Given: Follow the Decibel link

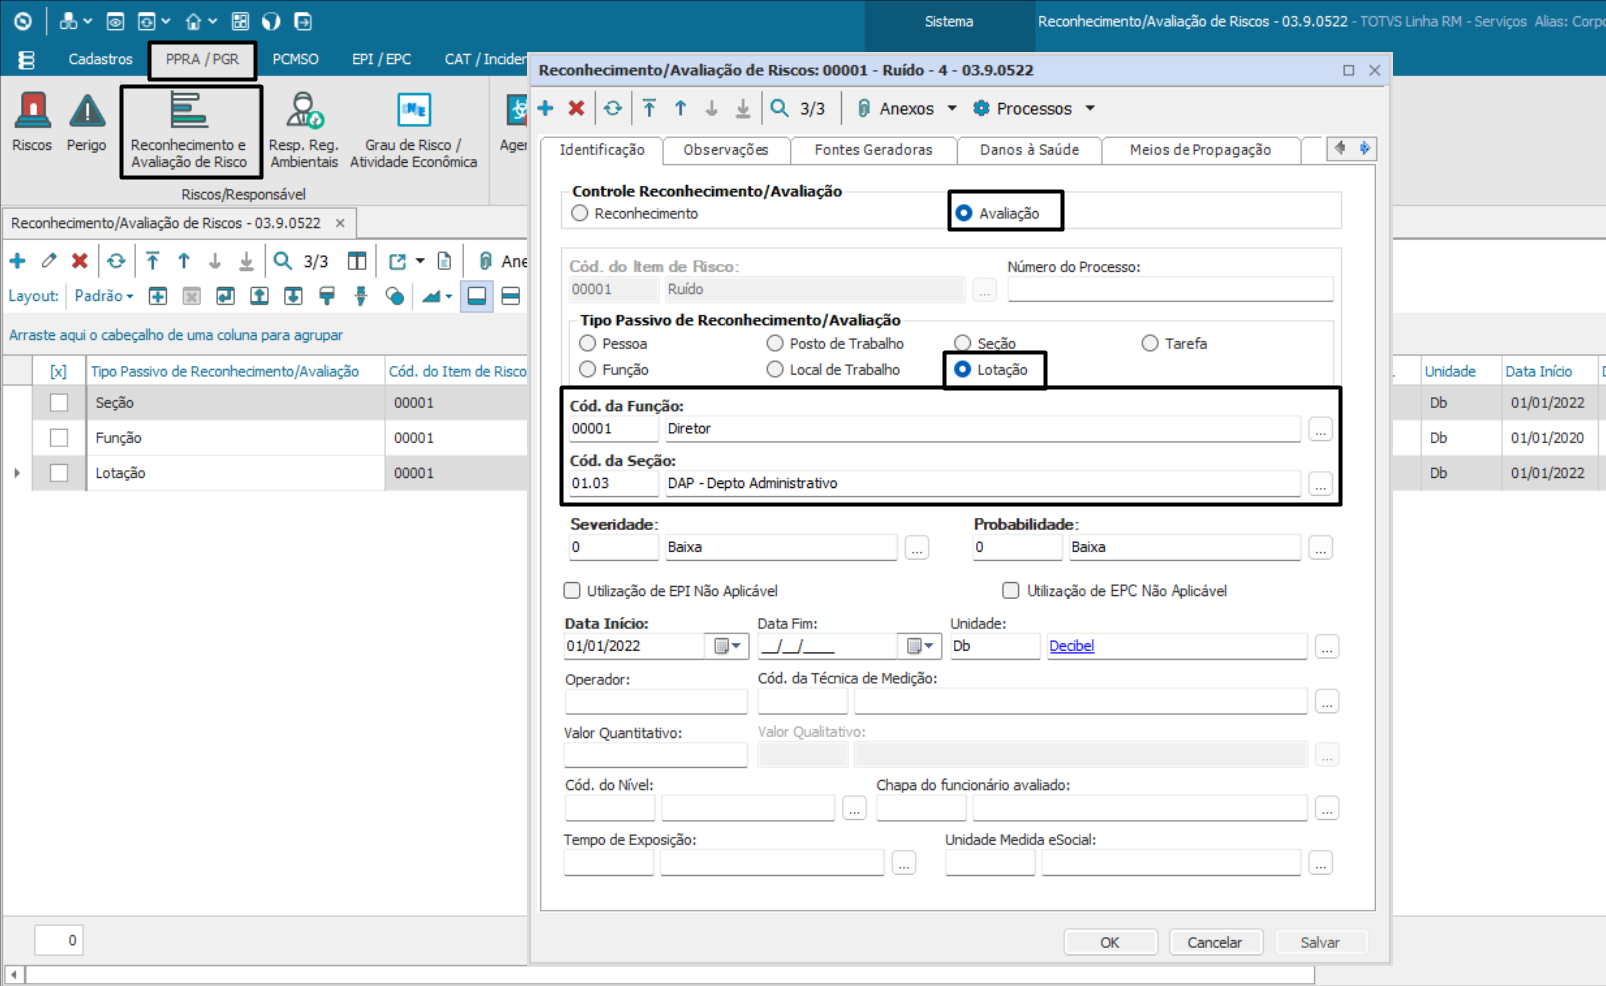Looking at the screenshot, I should [x=1071, y=646].
